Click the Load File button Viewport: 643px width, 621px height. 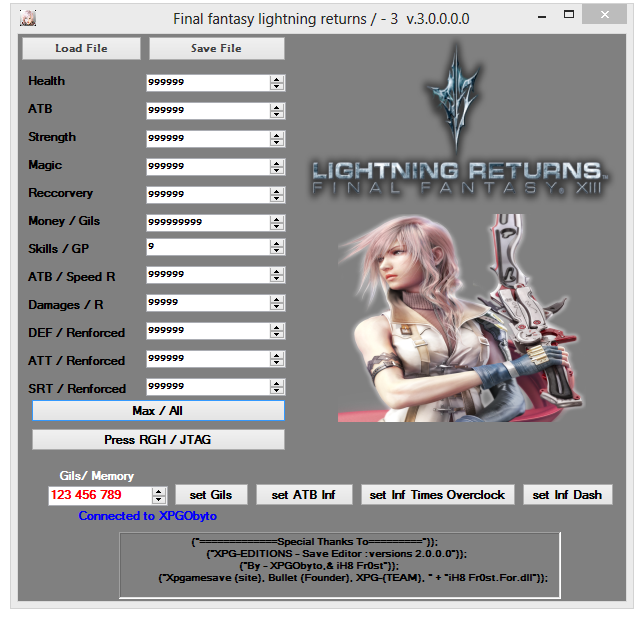coord(81,48)
